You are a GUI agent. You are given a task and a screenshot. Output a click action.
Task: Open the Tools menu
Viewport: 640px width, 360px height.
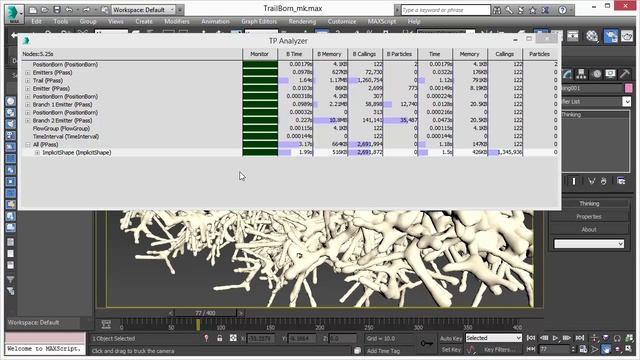(x=60, y=21)
